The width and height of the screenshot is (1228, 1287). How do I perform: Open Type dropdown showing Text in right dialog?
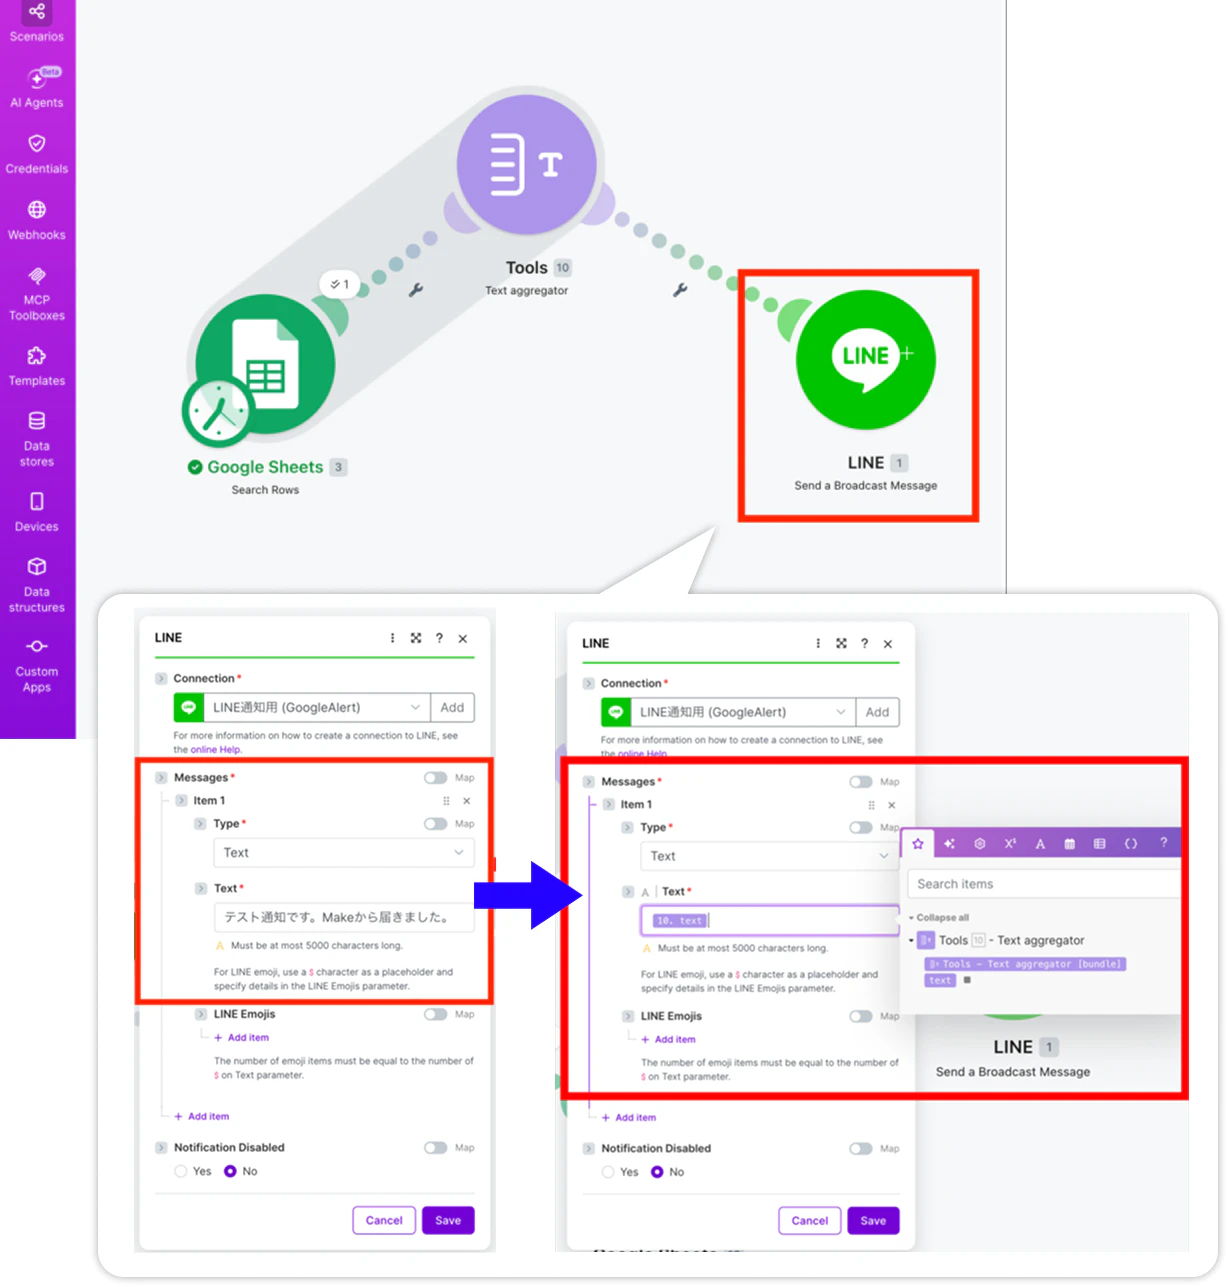point(769,857)
